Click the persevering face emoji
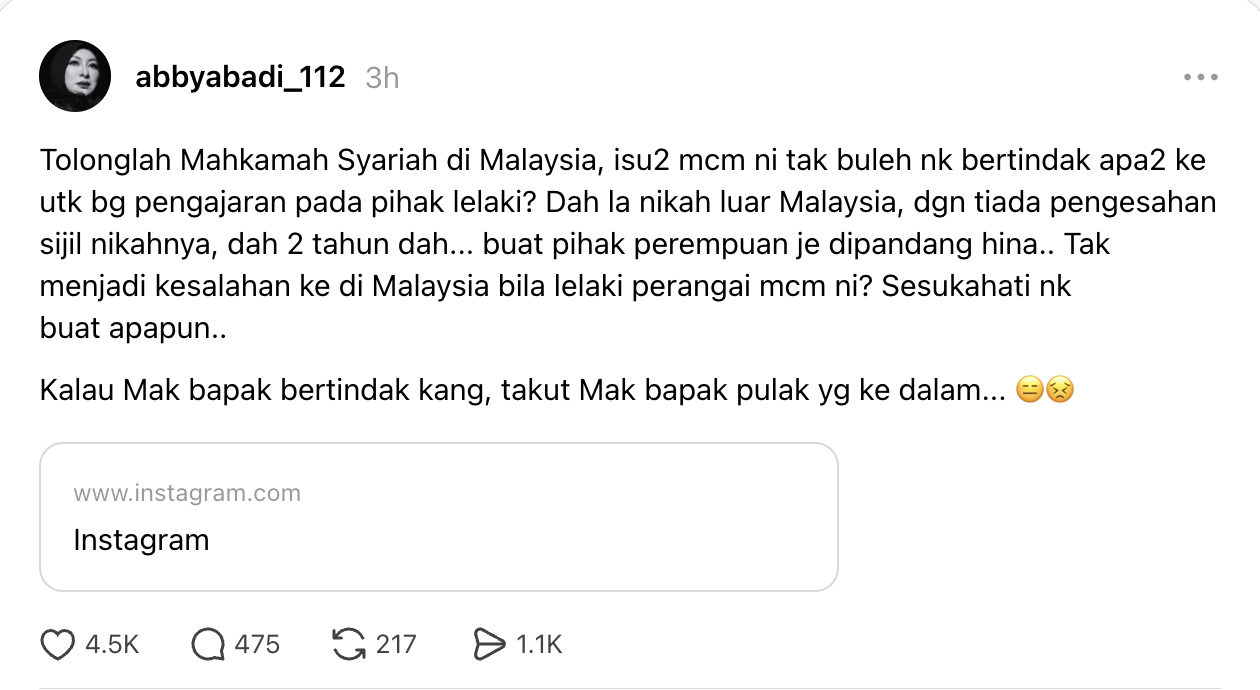This screenshot has height=690, width=1260. tap(1059, 390)
